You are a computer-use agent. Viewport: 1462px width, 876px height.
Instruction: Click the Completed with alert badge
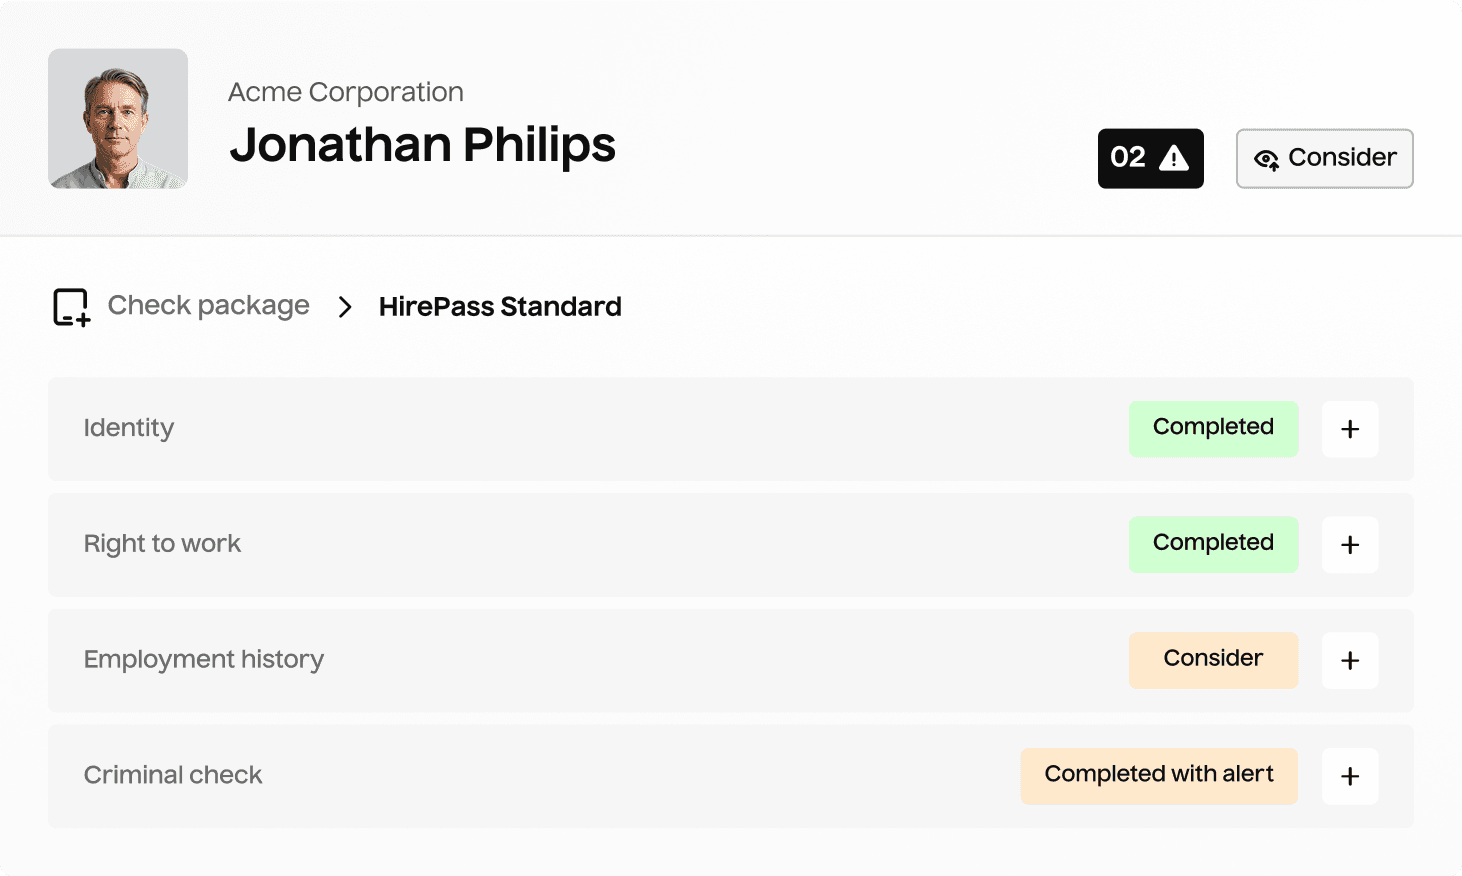(1159, 776)
